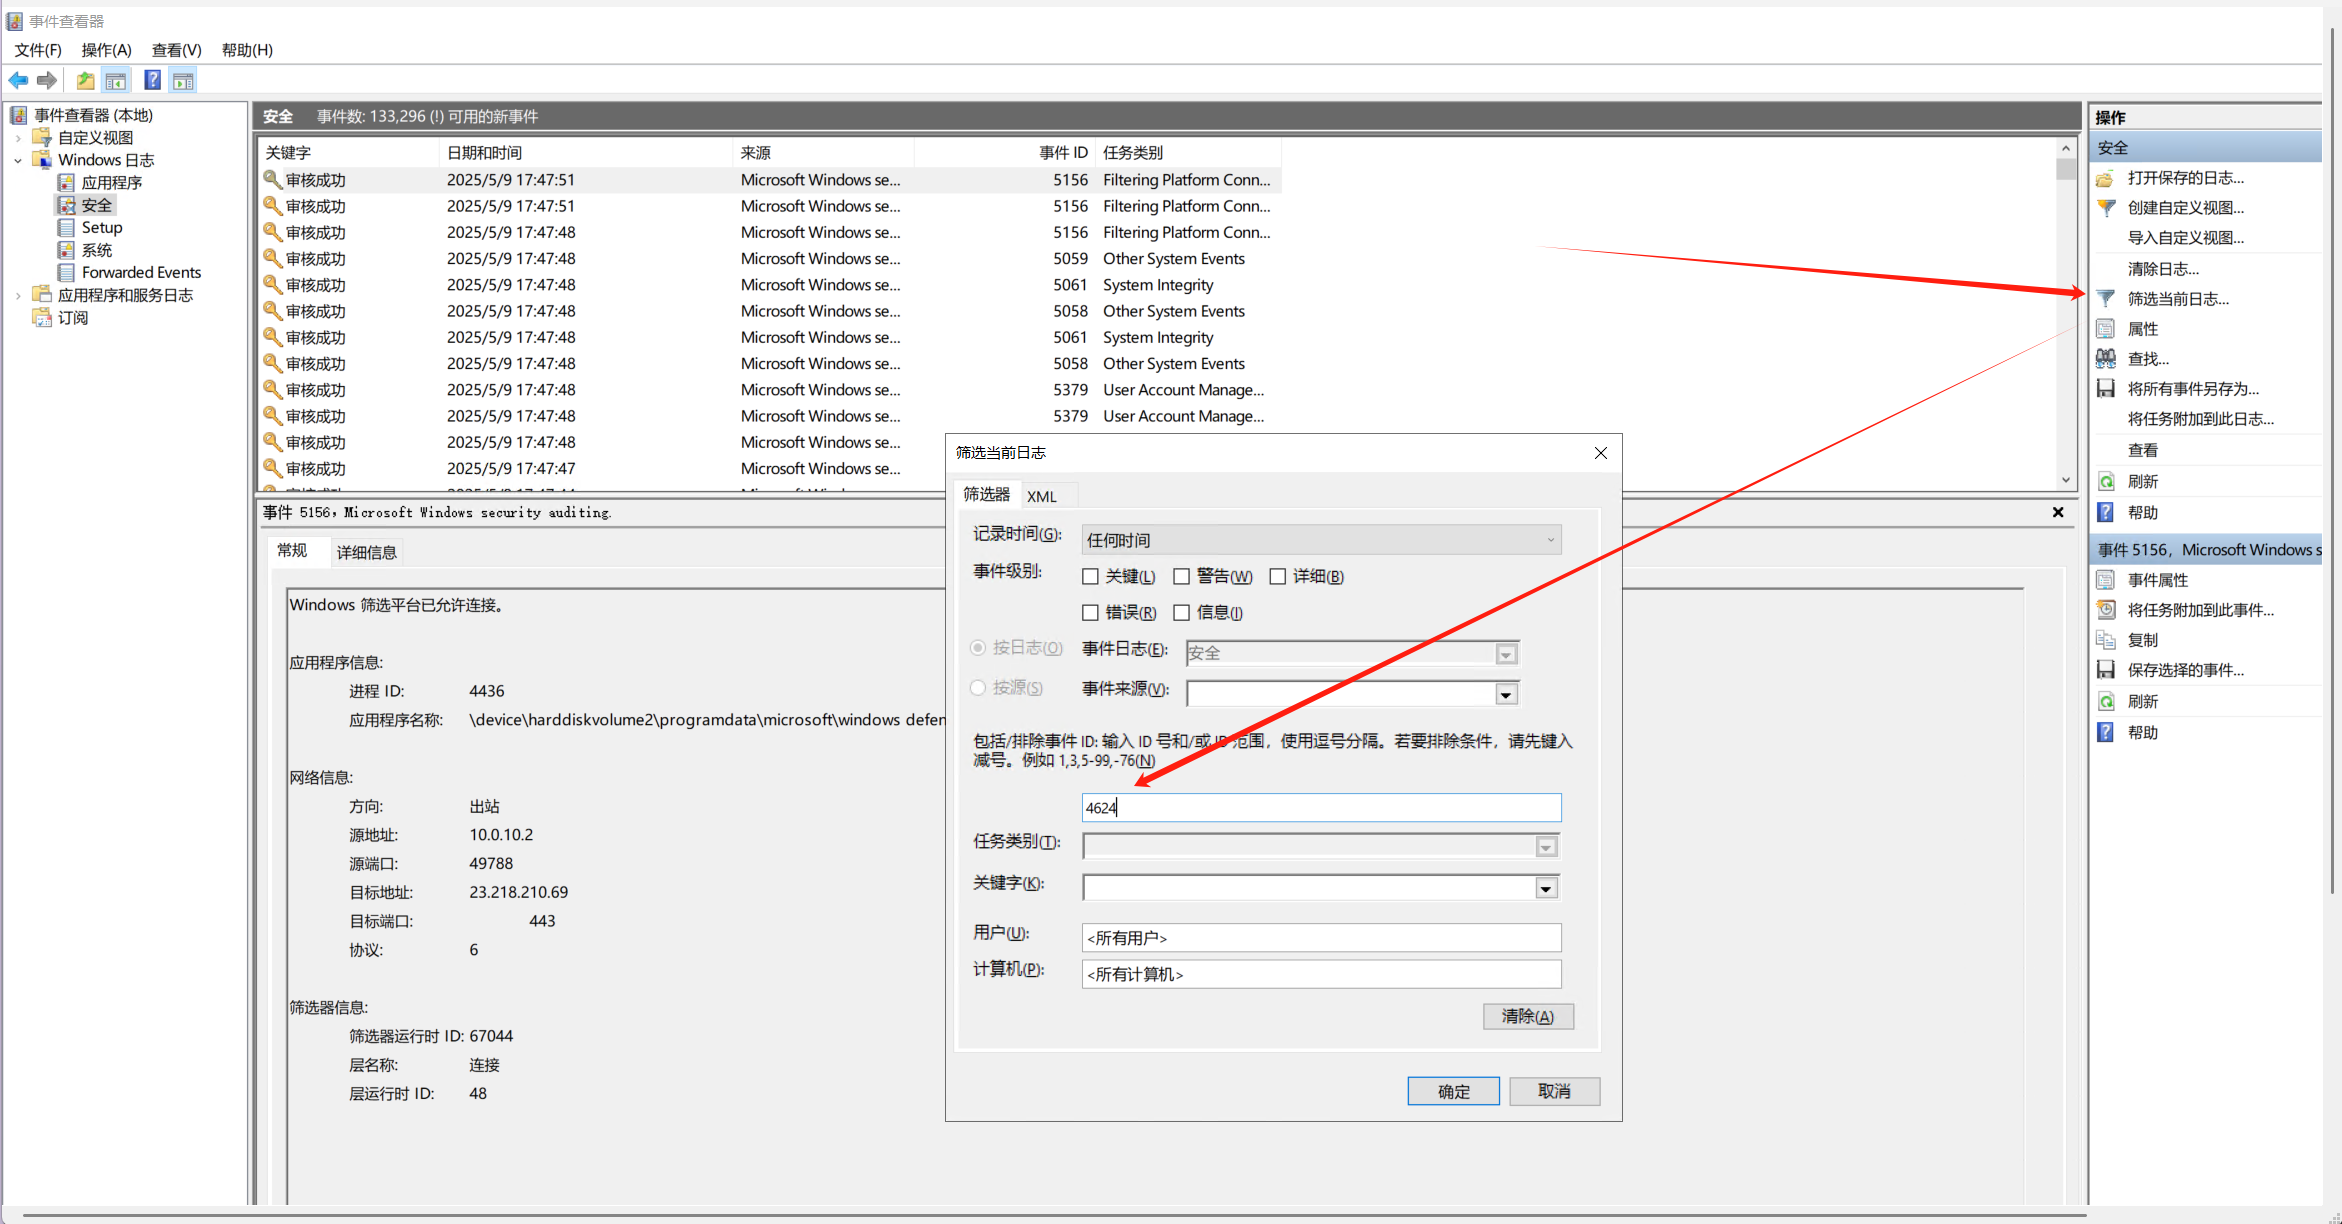Open the 记录时间 logged time dropdown
The width and height of the screenshot is (2342, 1224).
[1320, 540]
